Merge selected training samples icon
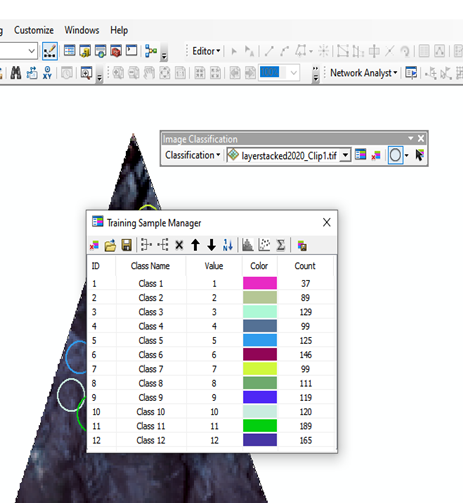The height and width of the screenshot is (503, 463). (x=146, y=245)
